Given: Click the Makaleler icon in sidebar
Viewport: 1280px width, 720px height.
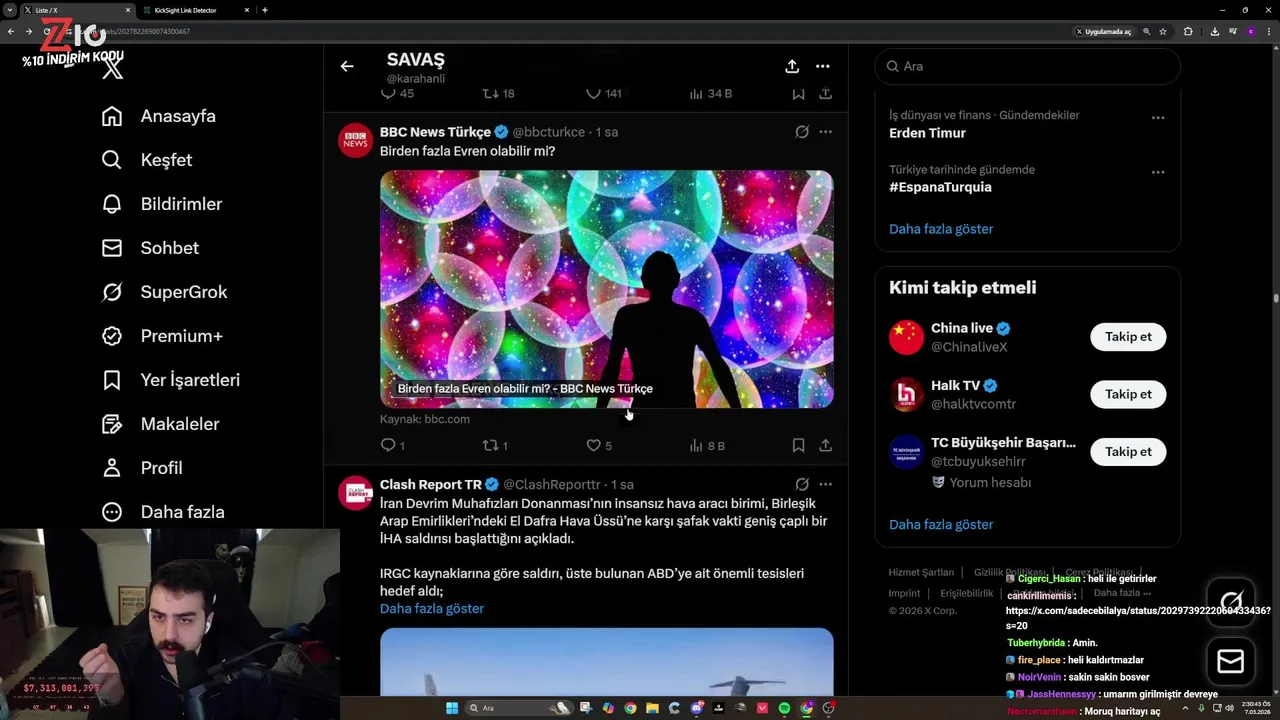Looking at the screenshot, I should tap(112, 424).
